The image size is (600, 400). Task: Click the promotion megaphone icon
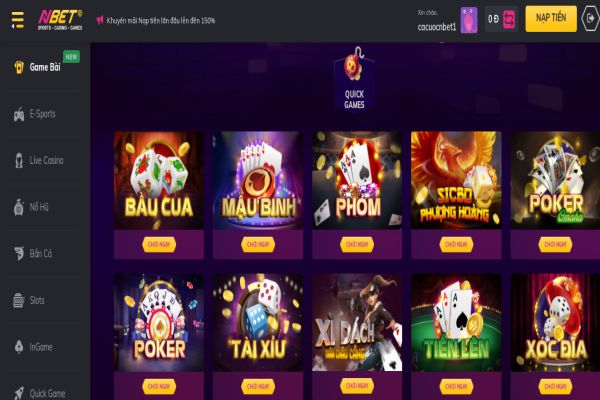(x=100, y=20)
